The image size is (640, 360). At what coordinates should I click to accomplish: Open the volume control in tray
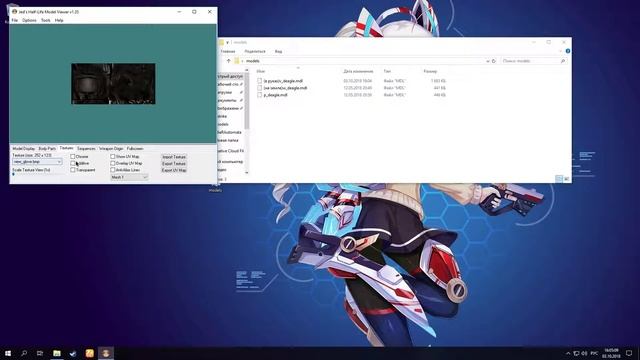click(x=584, y=353)
